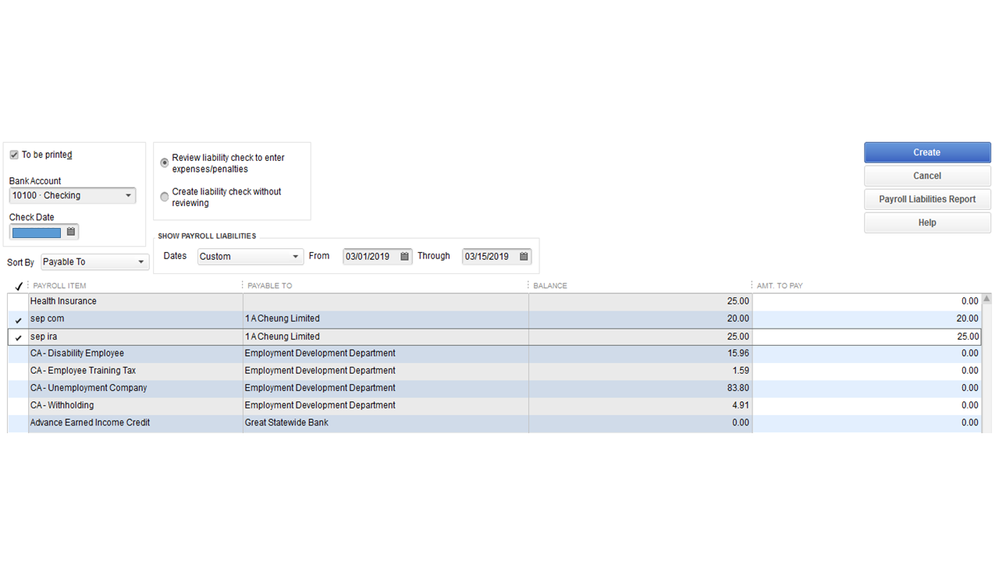Screen dimensions: 999x562
Task: Click the scrollbar up arrow of the liabilities table
Action: coord(987,298)
